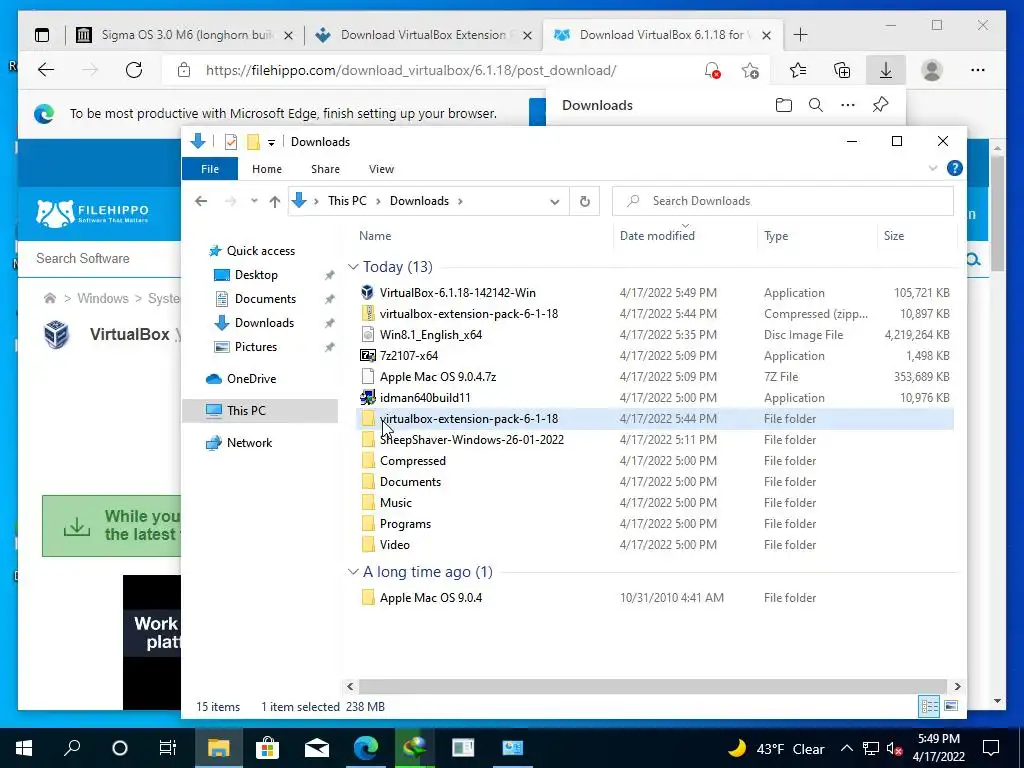Open Explorer help question mark
Viewport: 1024px width, 768px height.
[954, 168]
